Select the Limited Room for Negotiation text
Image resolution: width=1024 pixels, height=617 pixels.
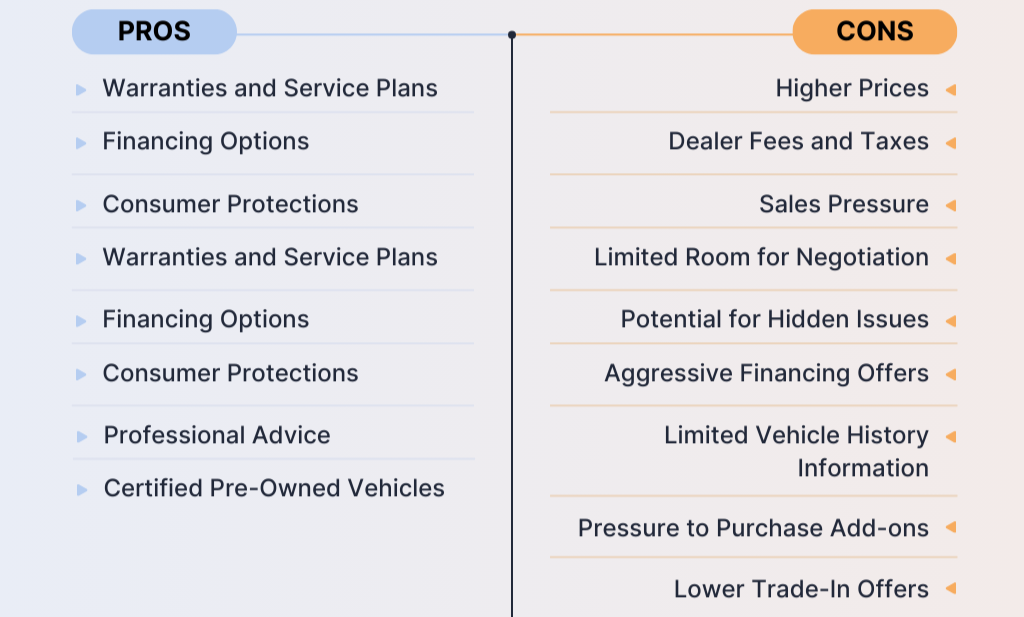coord(761,258)
